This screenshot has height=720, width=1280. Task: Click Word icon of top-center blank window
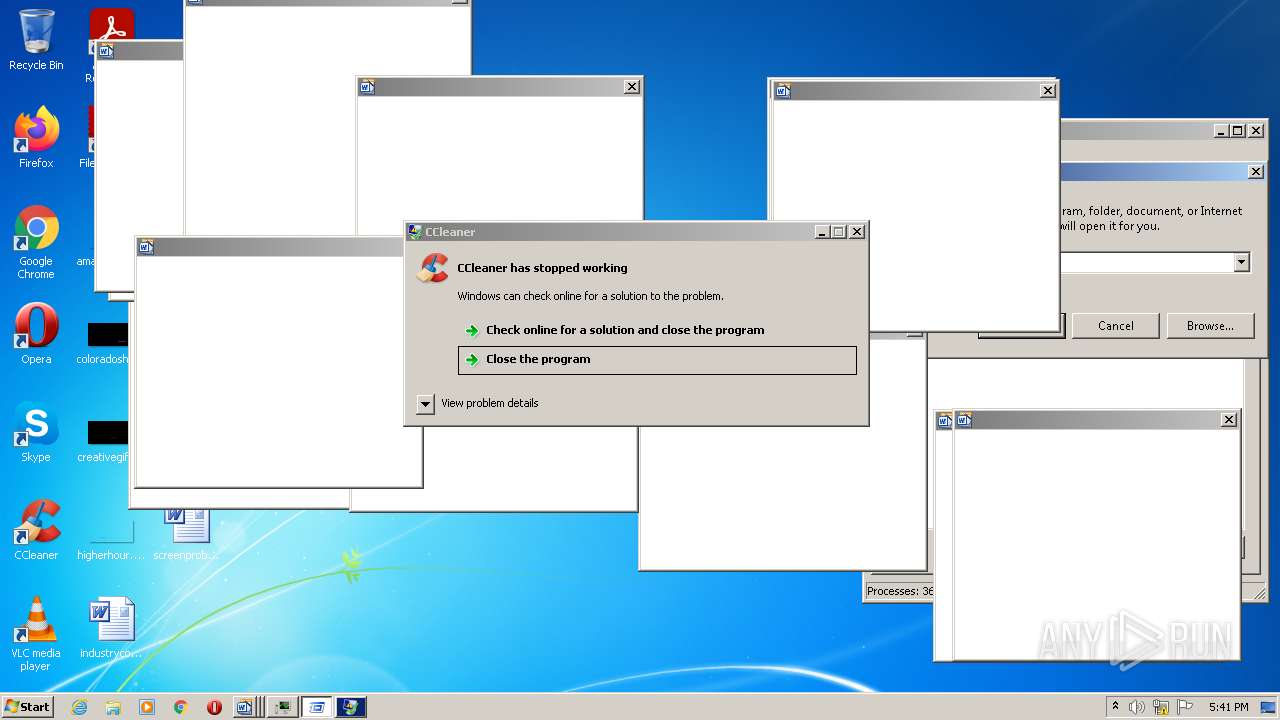(x=367, y=87)
